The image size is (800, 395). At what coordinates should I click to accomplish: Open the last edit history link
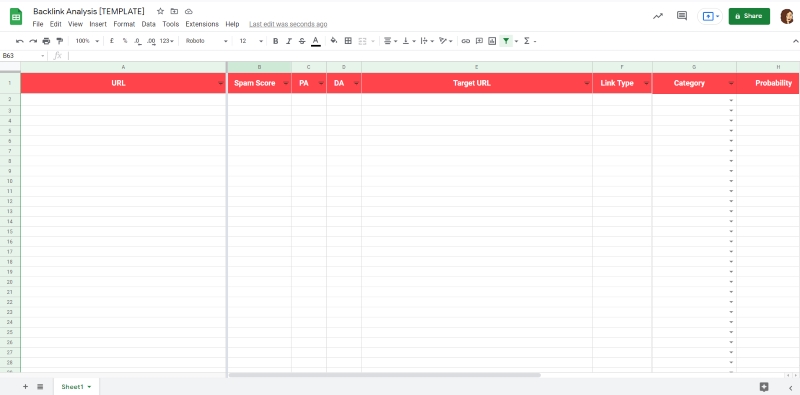point(288,24)
